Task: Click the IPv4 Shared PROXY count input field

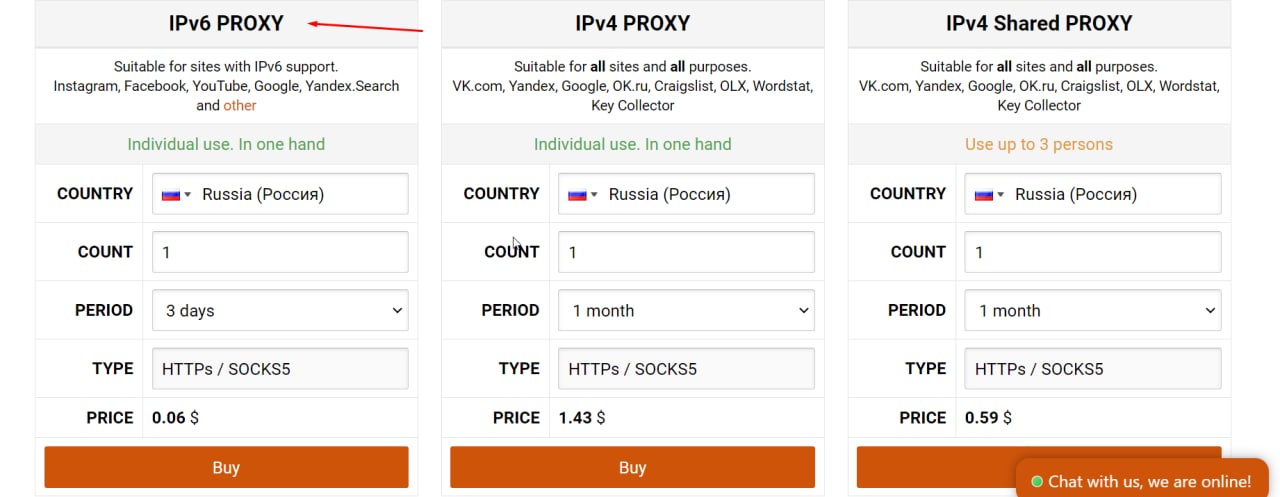Action: coord(1093,252)
